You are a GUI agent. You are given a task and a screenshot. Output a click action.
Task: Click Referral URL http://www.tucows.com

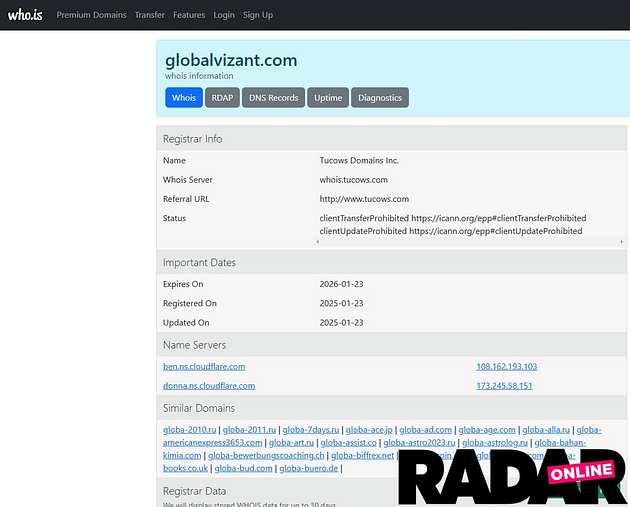click(364, 199)
